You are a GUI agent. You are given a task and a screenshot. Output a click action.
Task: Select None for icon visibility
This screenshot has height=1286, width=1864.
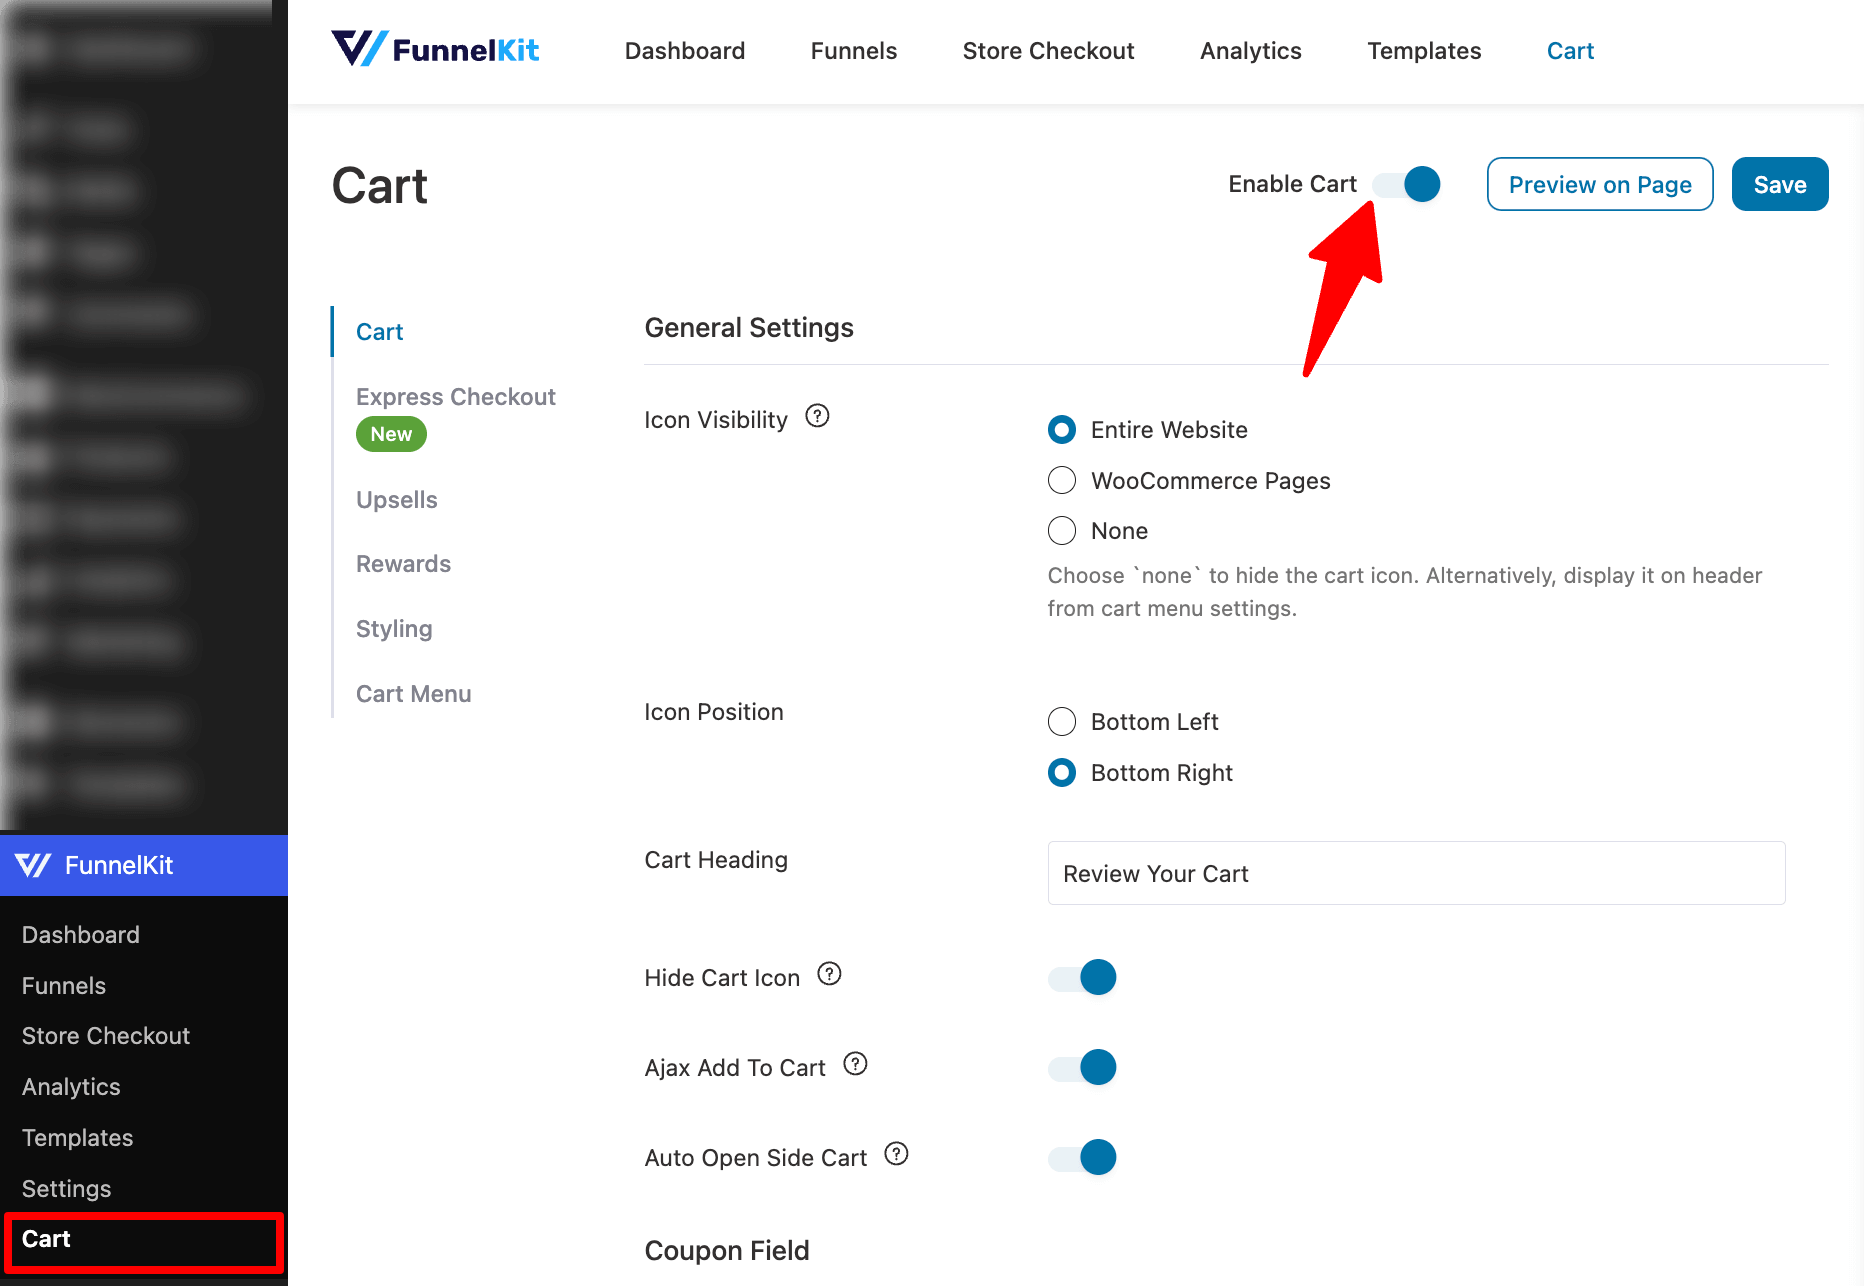[x=1061, y=531]
